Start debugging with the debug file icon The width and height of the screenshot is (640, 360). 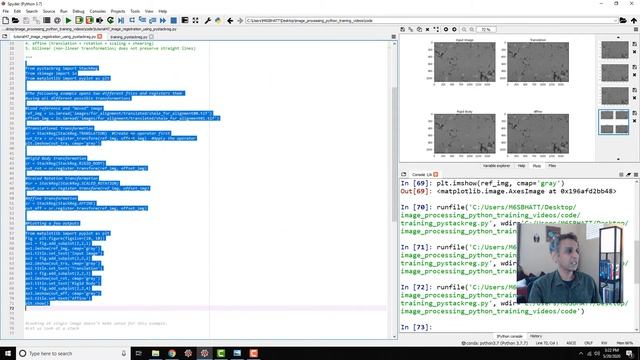coord(121,20)
